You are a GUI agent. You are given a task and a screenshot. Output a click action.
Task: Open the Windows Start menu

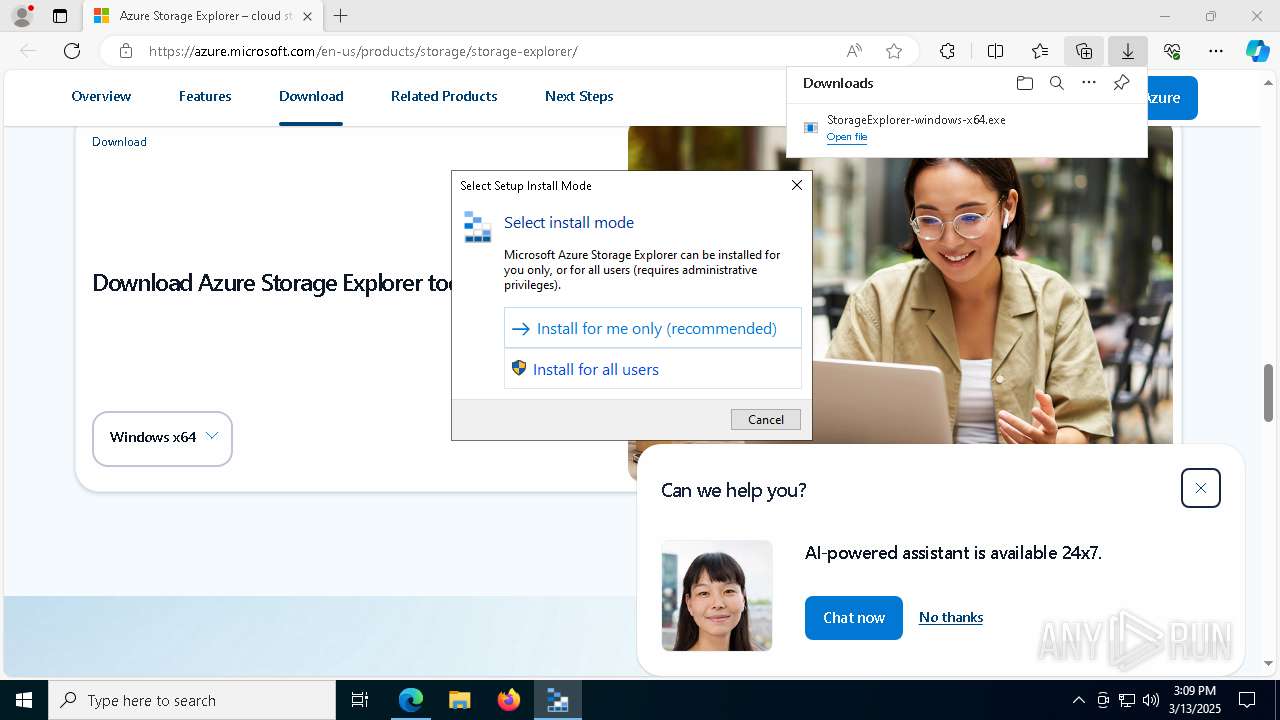coord(24,700)
